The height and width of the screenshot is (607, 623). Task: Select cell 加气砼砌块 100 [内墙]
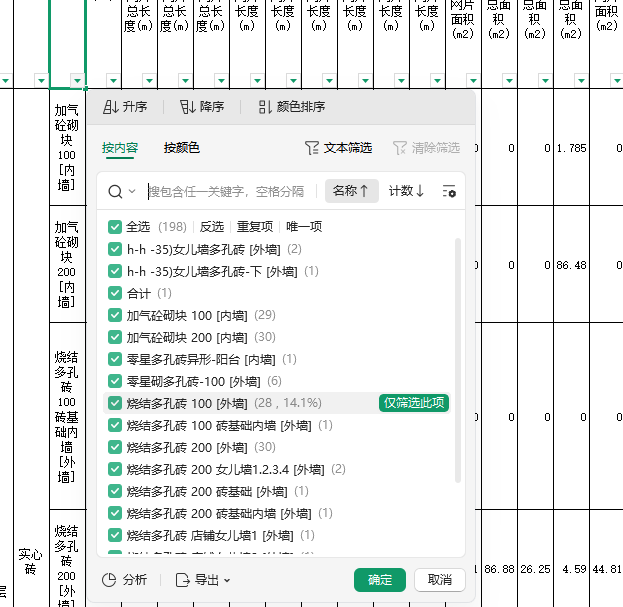67,147
